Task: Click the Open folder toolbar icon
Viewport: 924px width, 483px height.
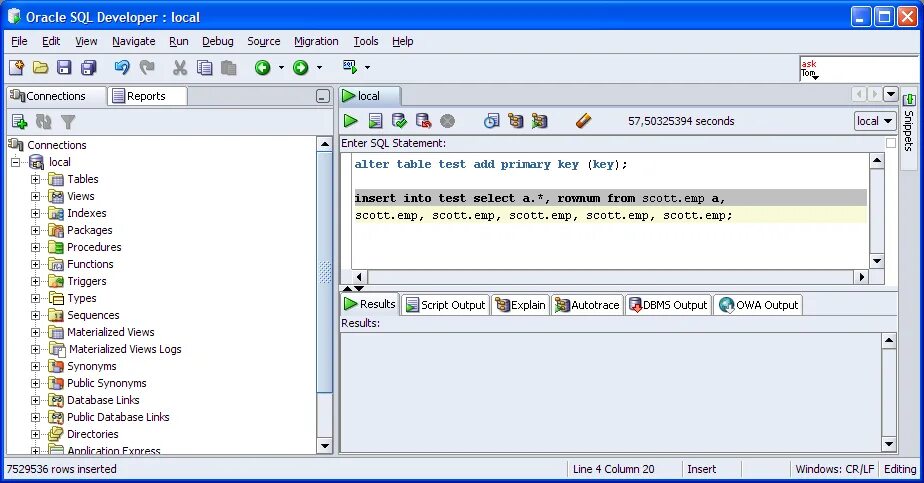Action: coord(41,68)
